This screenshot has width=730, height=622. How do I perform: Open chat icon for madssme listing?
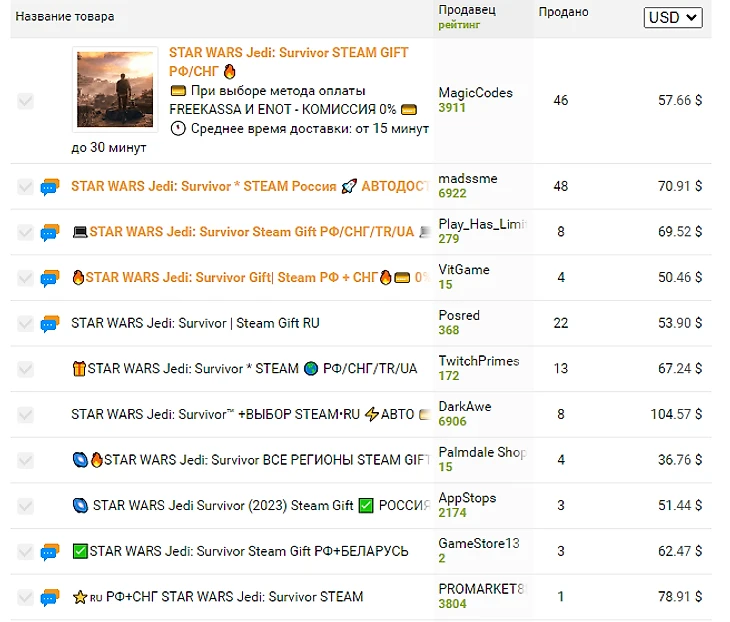(50, 187)
